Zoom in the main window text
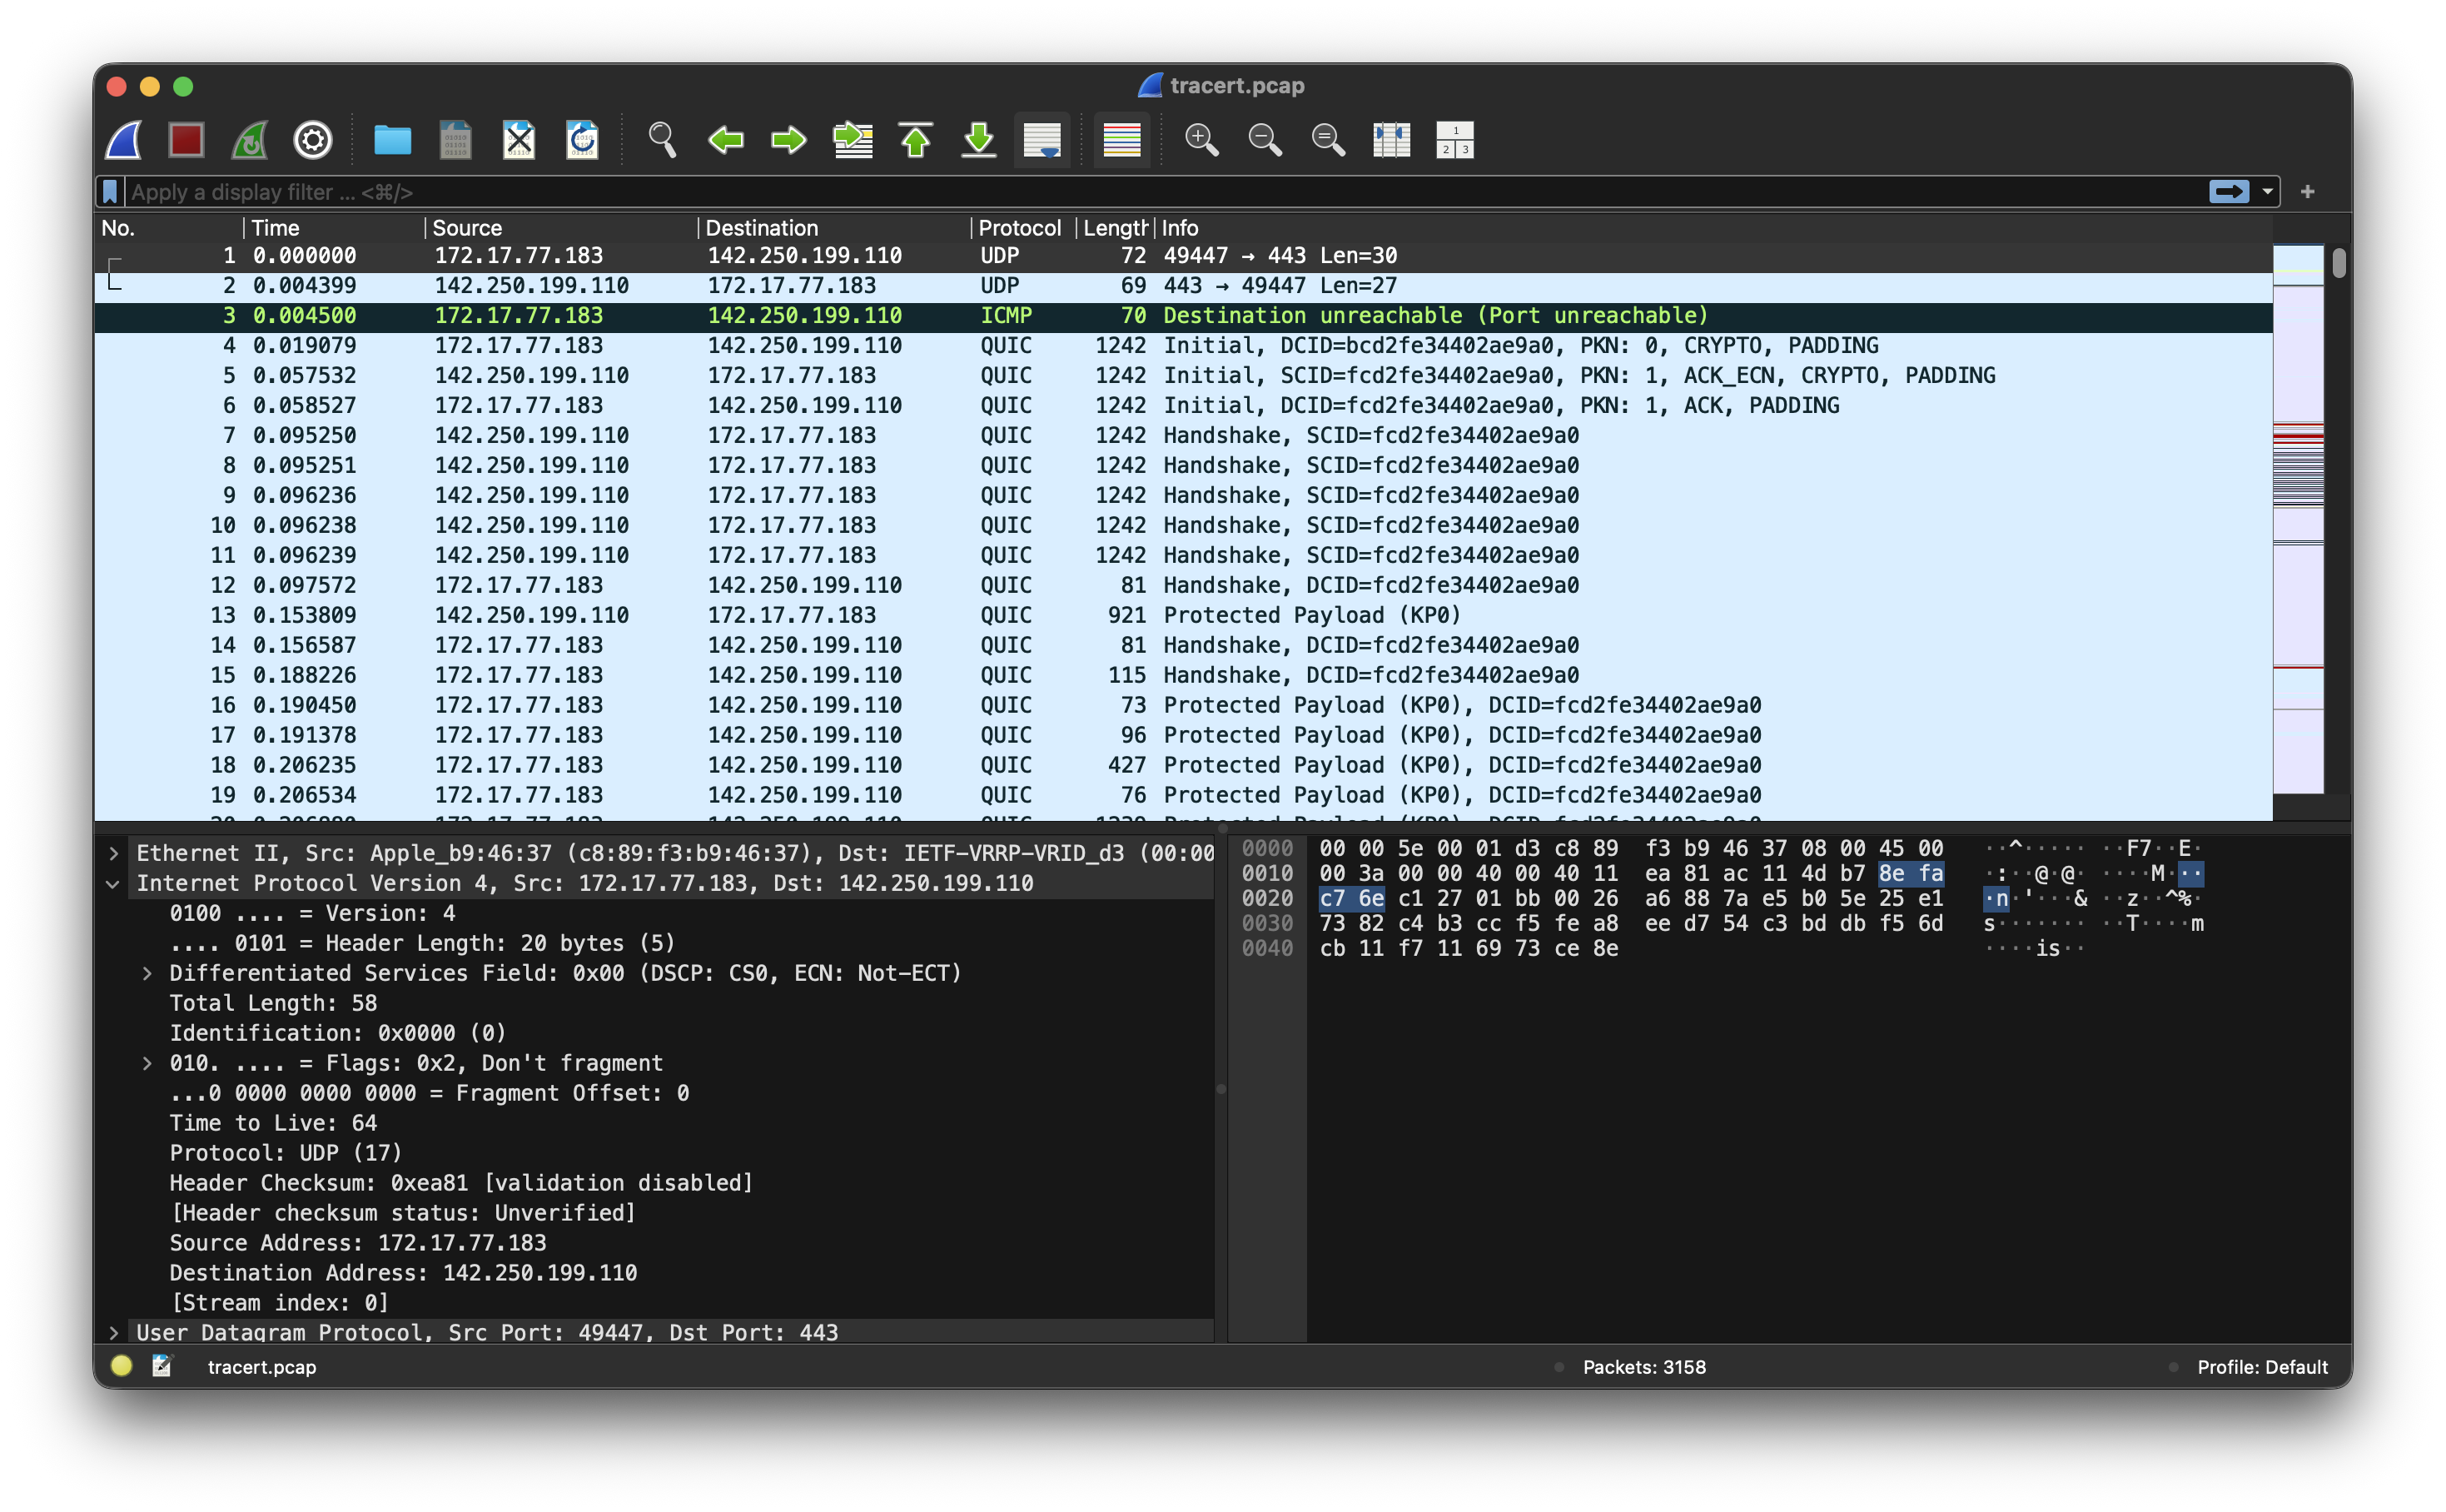Viewport: 2446px width, 1512px height. click(x=1201, y=140)
